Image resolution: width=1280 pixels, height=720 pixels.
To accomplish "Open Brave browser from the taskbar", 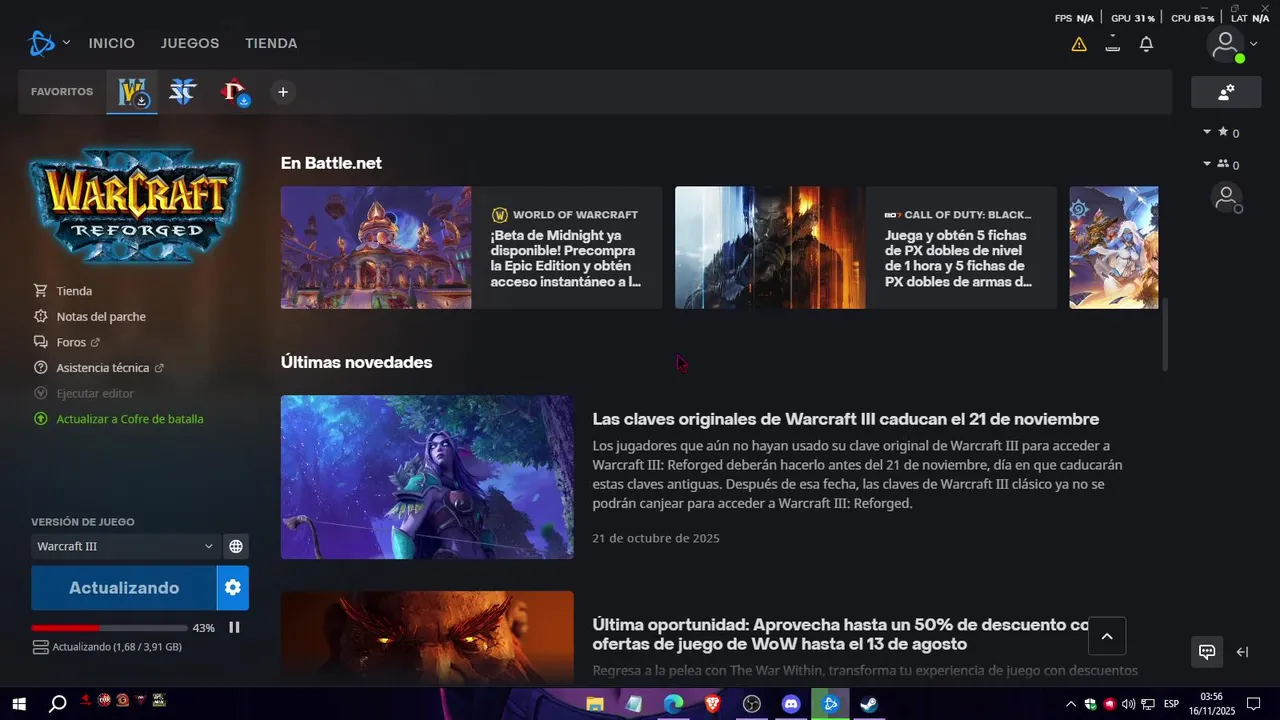I will coord(712,704).
